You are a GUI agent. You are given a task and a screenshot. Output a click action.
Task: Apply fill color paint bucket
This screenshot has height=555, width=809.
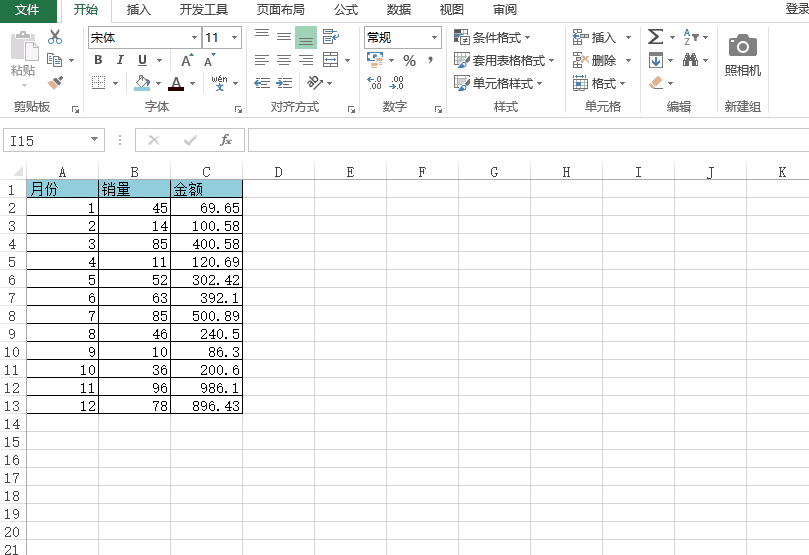tap(142, 83)
